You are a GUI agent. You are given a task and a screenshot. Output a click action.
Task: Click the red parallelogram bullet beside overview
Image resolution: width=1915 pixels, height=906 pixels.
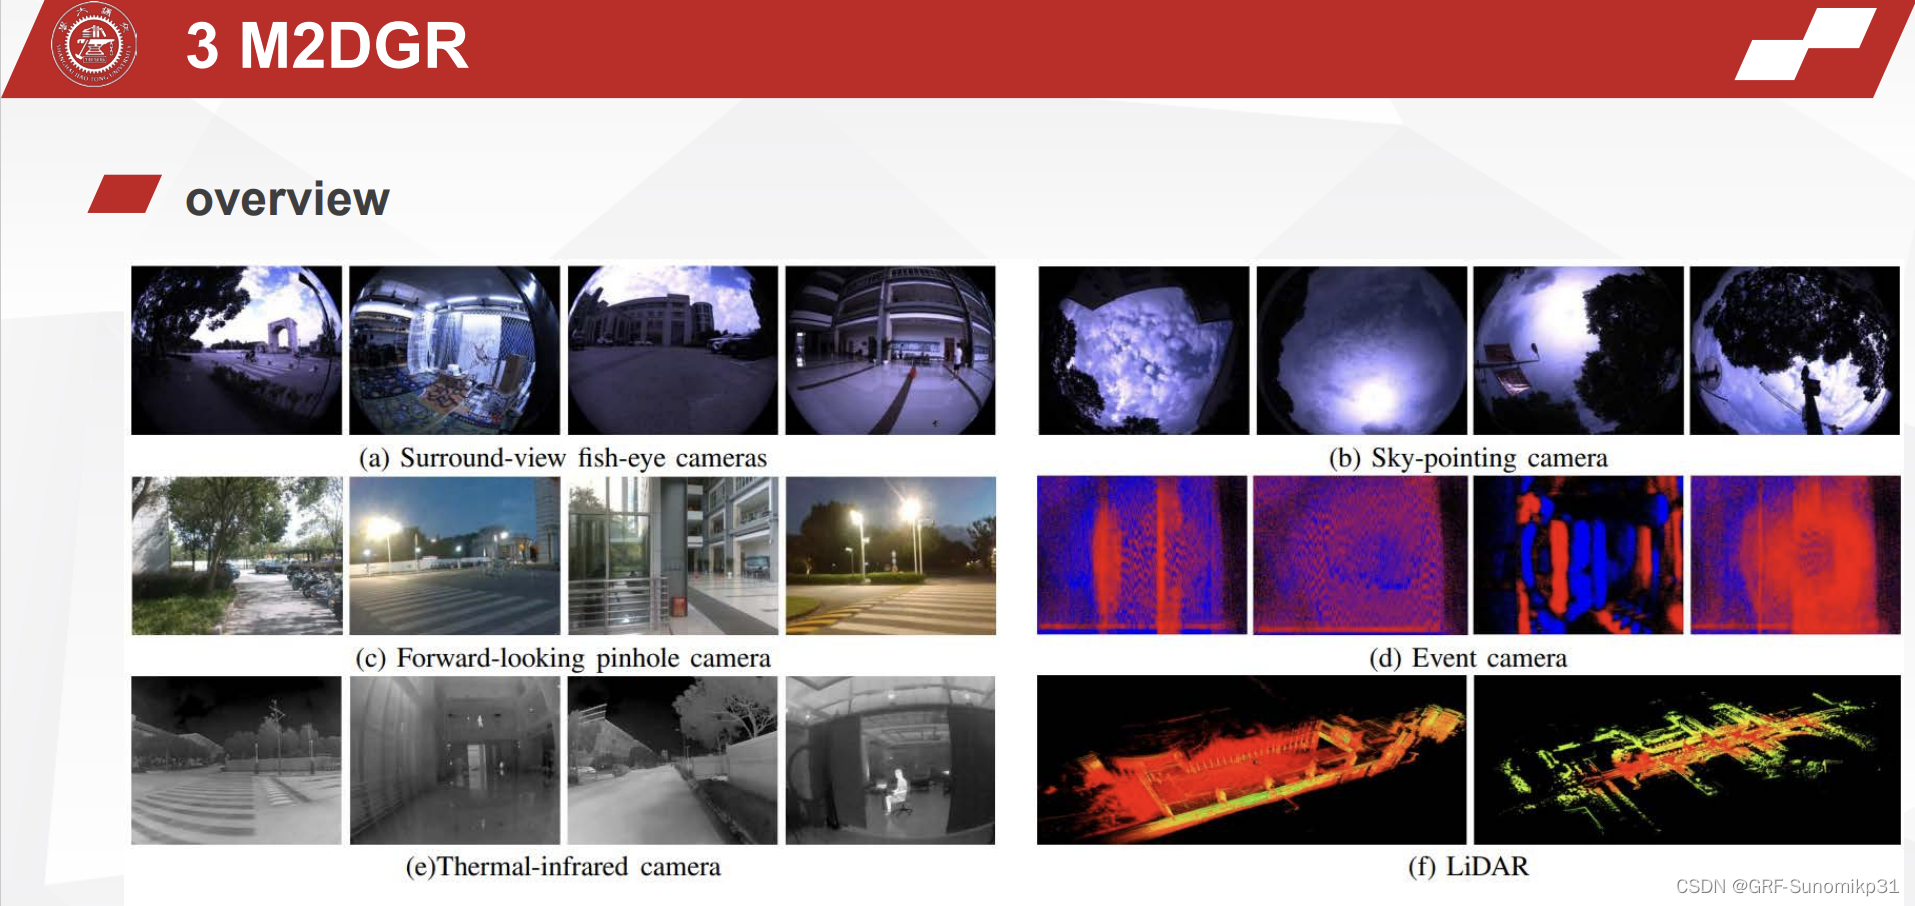click(x=125, y=194)
